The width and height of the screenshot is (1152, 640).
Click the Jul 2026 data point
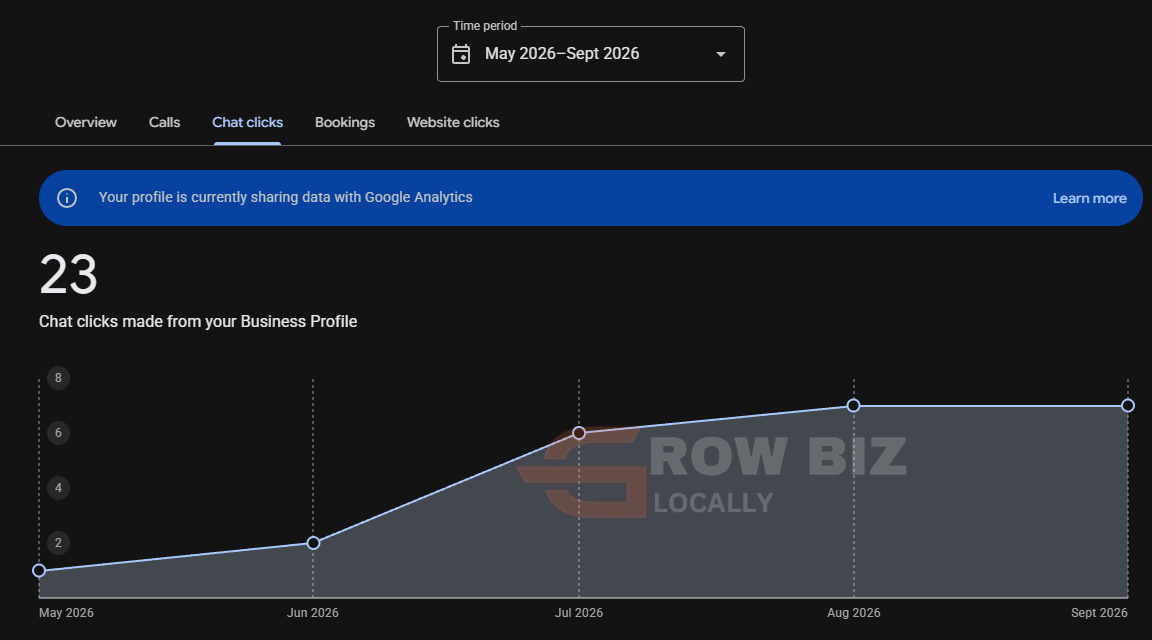[579, 434]
